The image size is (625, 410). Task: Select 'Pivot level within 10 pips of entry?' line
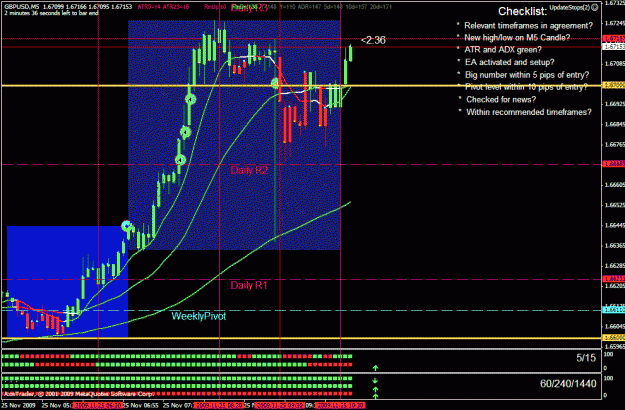[x=526, y=87]
